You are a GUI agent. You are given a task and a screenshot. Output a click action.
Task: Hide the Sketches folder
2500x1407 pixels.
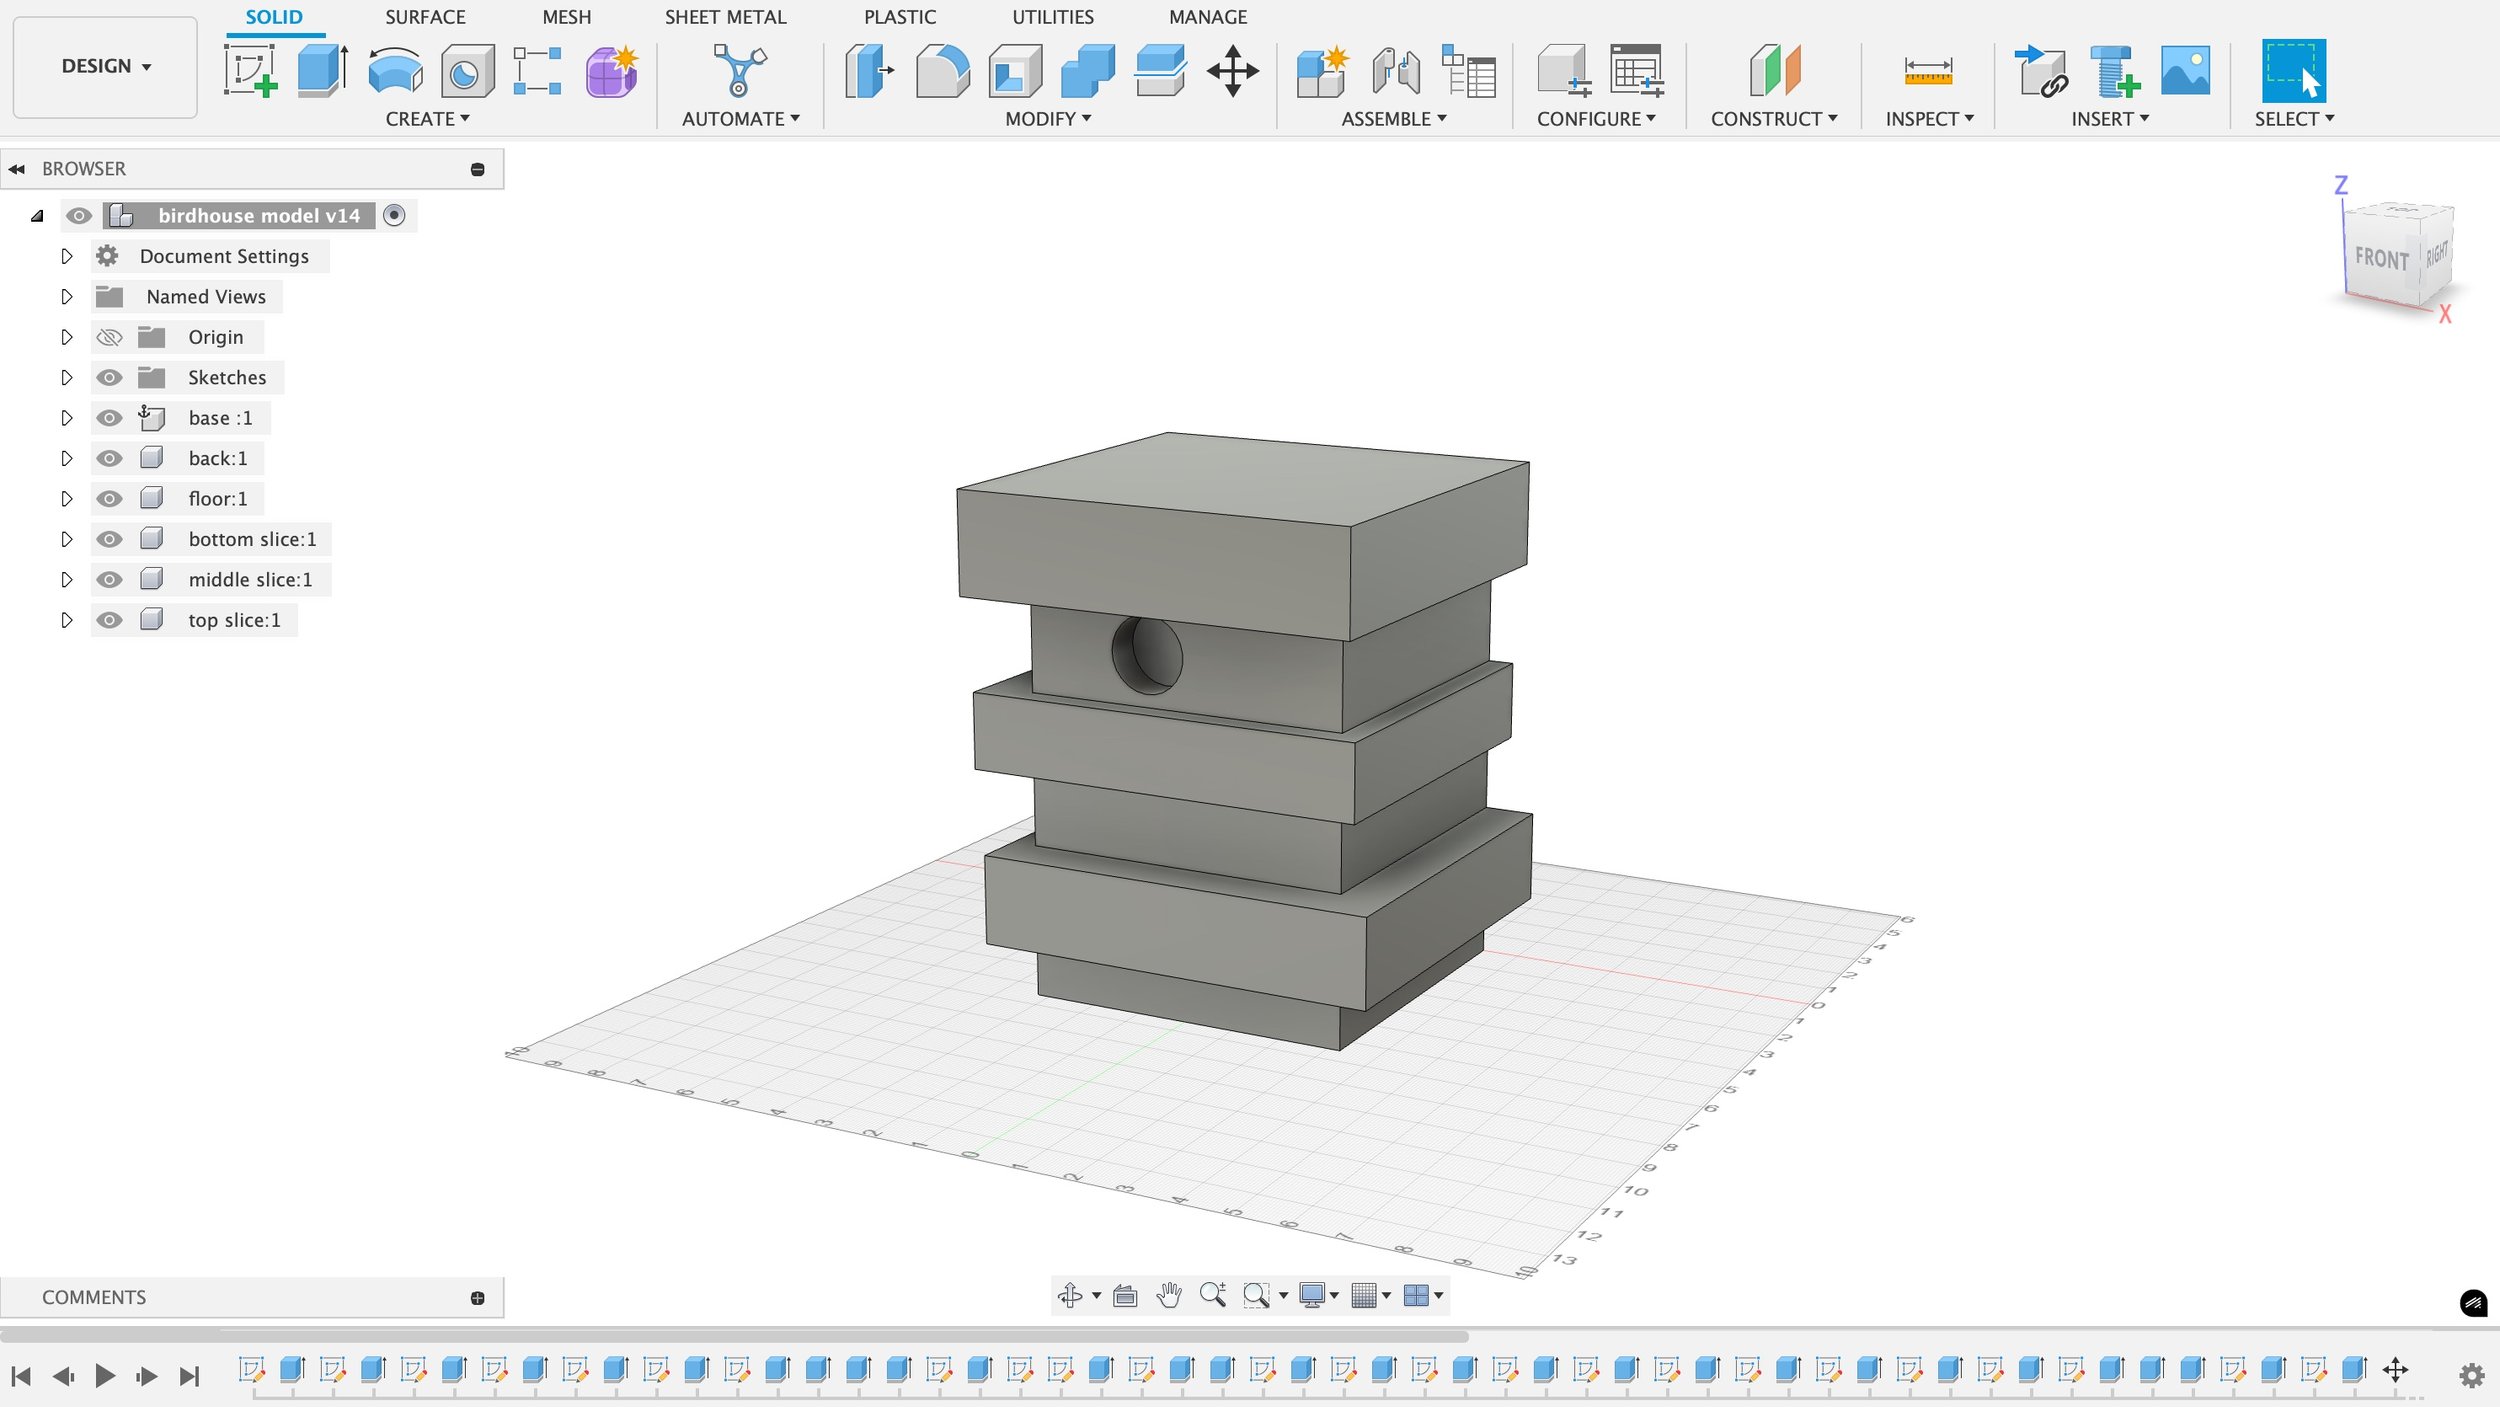(x=109, y=377)
